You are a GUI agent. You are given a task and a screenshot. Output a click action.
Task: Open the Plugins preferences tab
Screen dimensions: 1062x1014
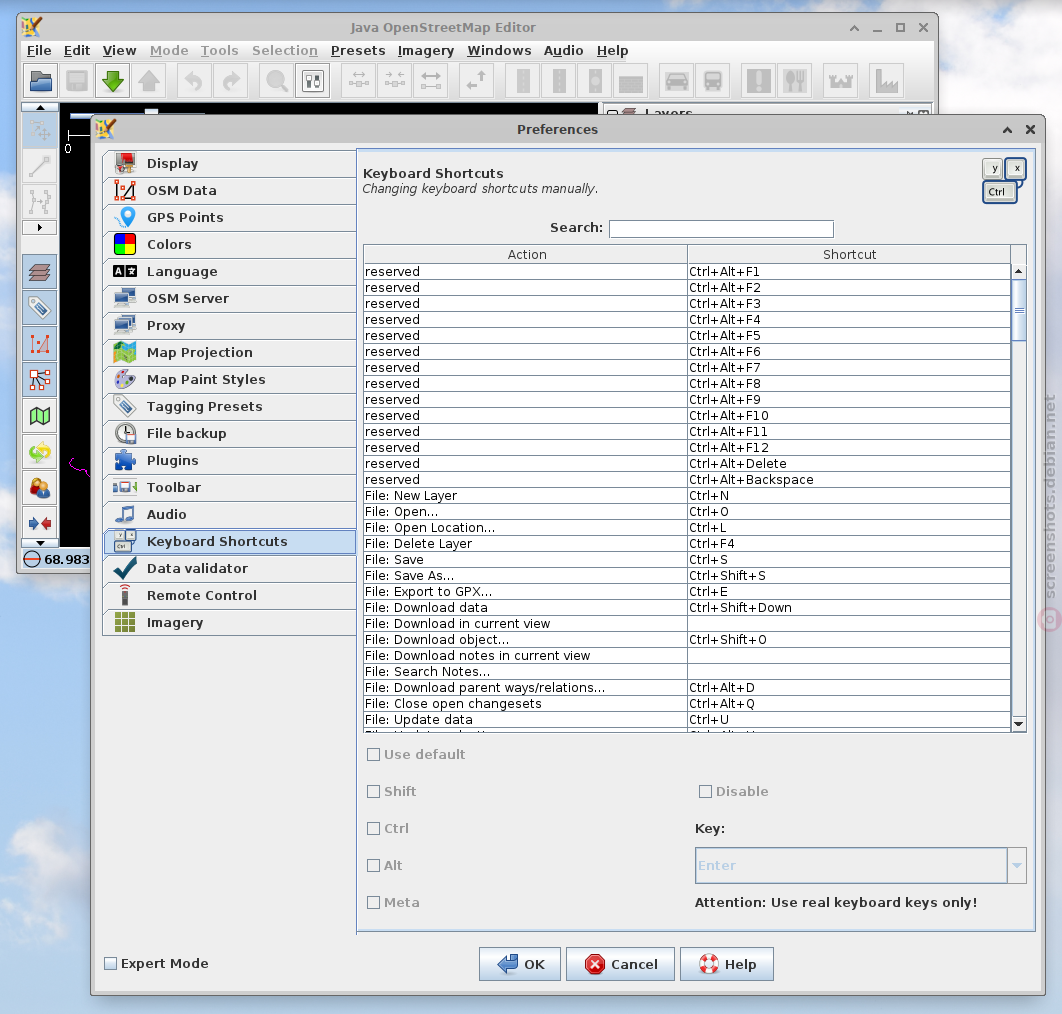pos(230,461)
